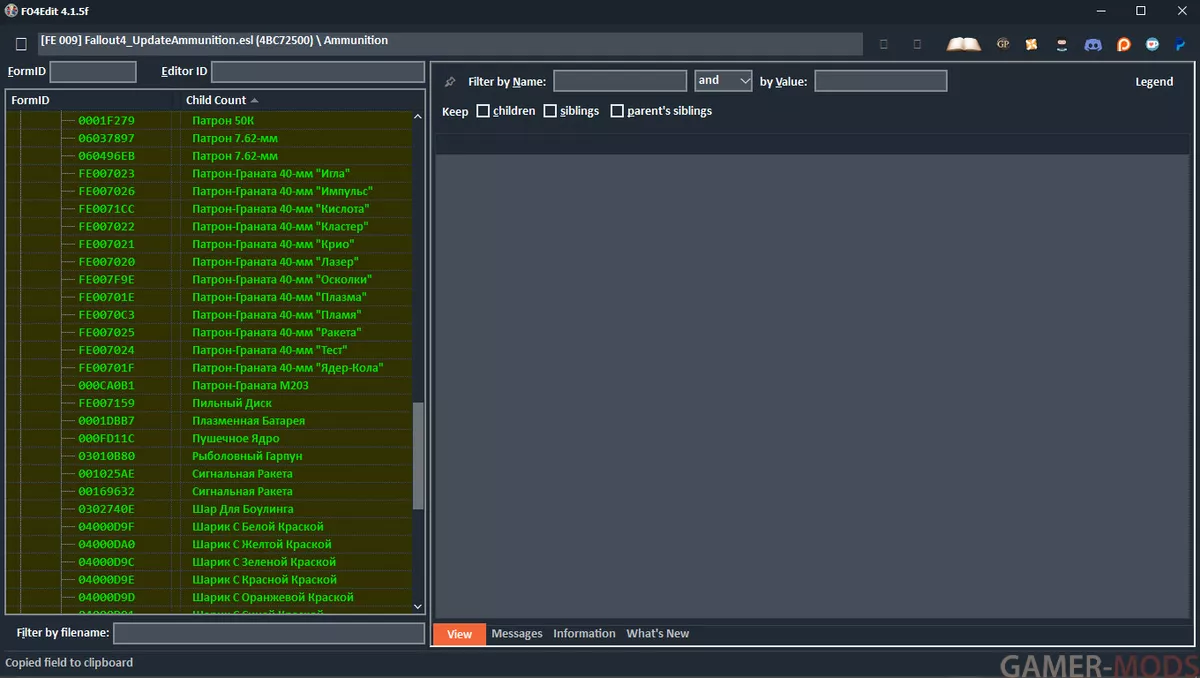1200x678 pixels.
Task: Switch to the View tab
Action: click(x=460, y=633)
